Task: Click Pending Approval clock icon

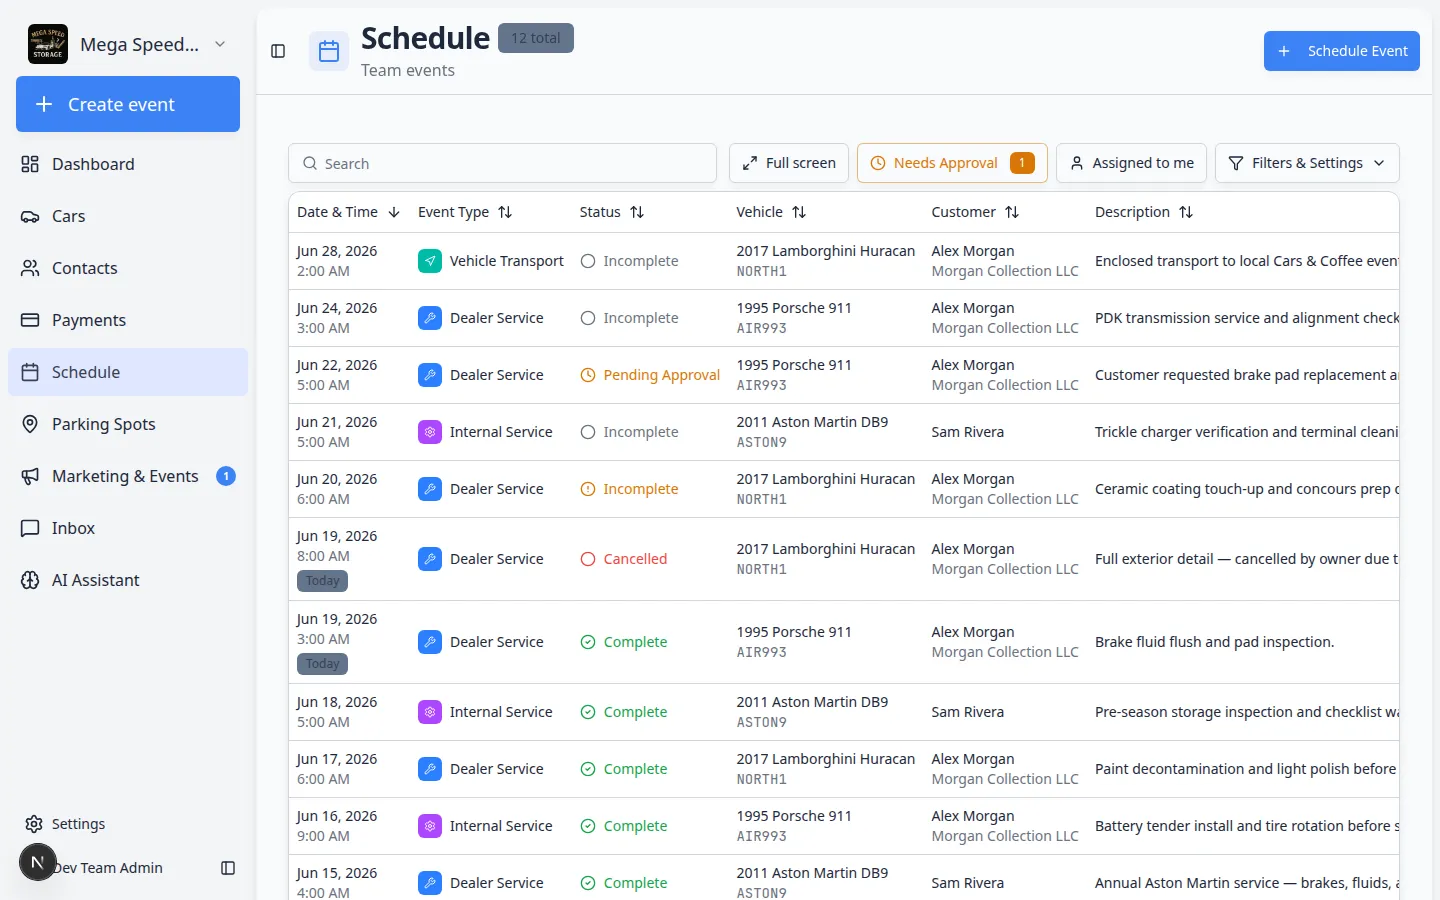Action: pyautogui.click(x=588, y=375)
